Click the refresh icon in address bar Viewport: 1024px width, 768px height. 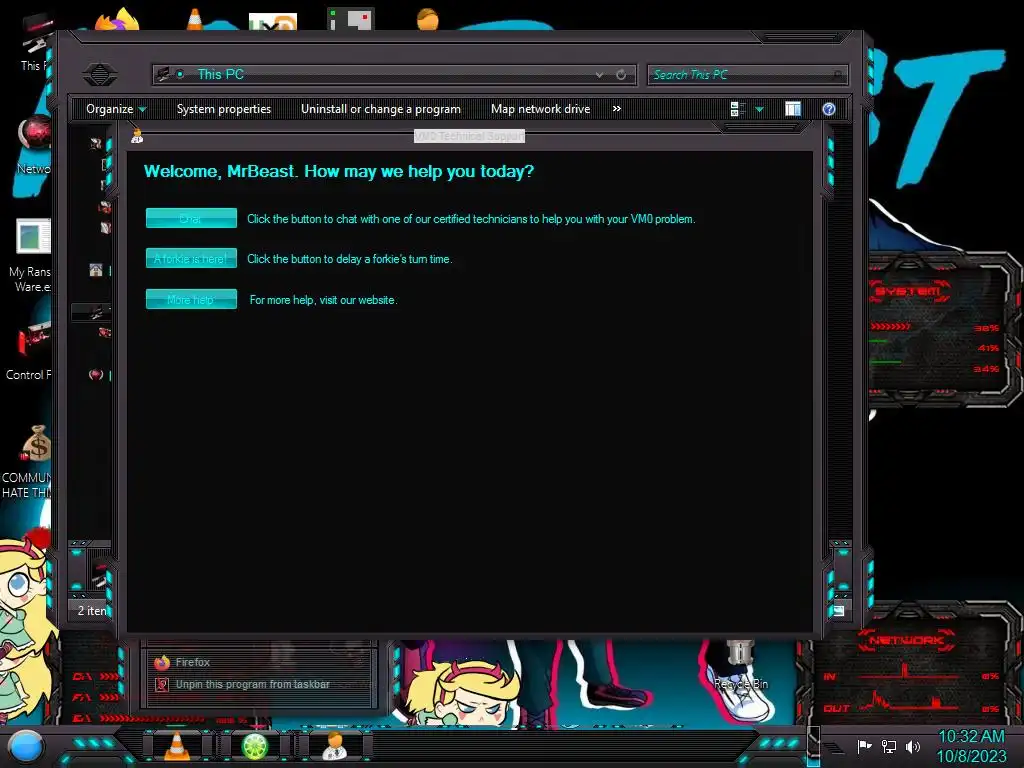[621, 74]
